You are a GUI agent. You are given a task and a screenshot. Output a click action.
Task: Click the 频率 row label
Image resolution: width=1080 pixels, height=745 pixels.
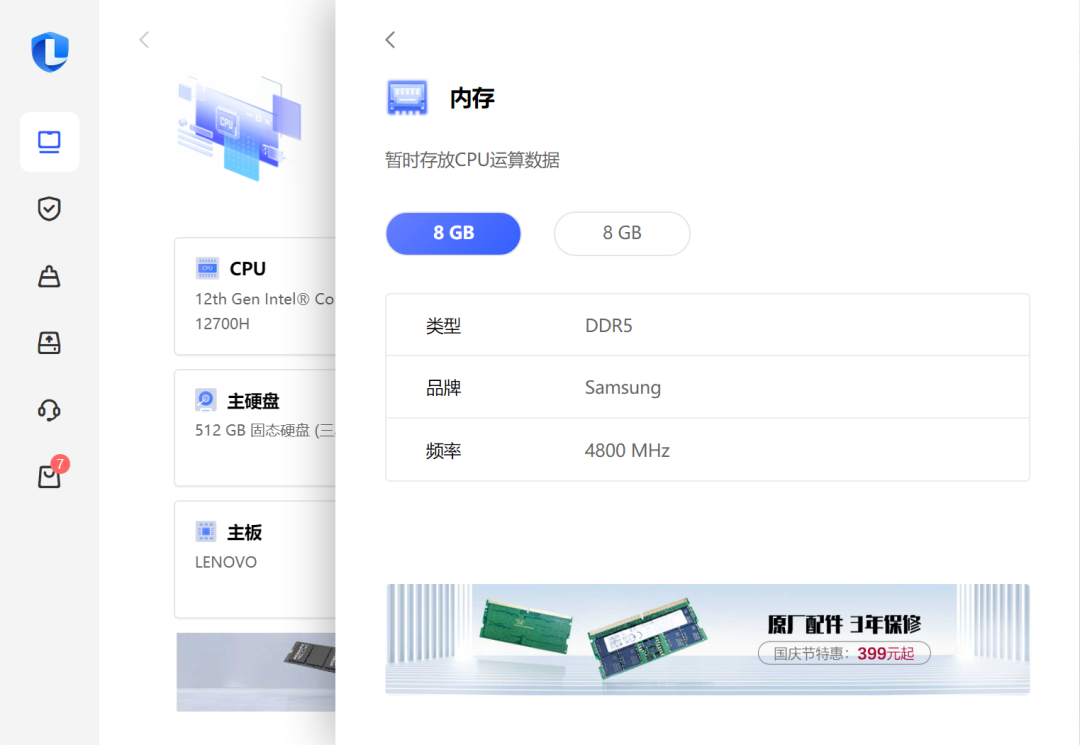pyautogui.click(x=443, y=450)
